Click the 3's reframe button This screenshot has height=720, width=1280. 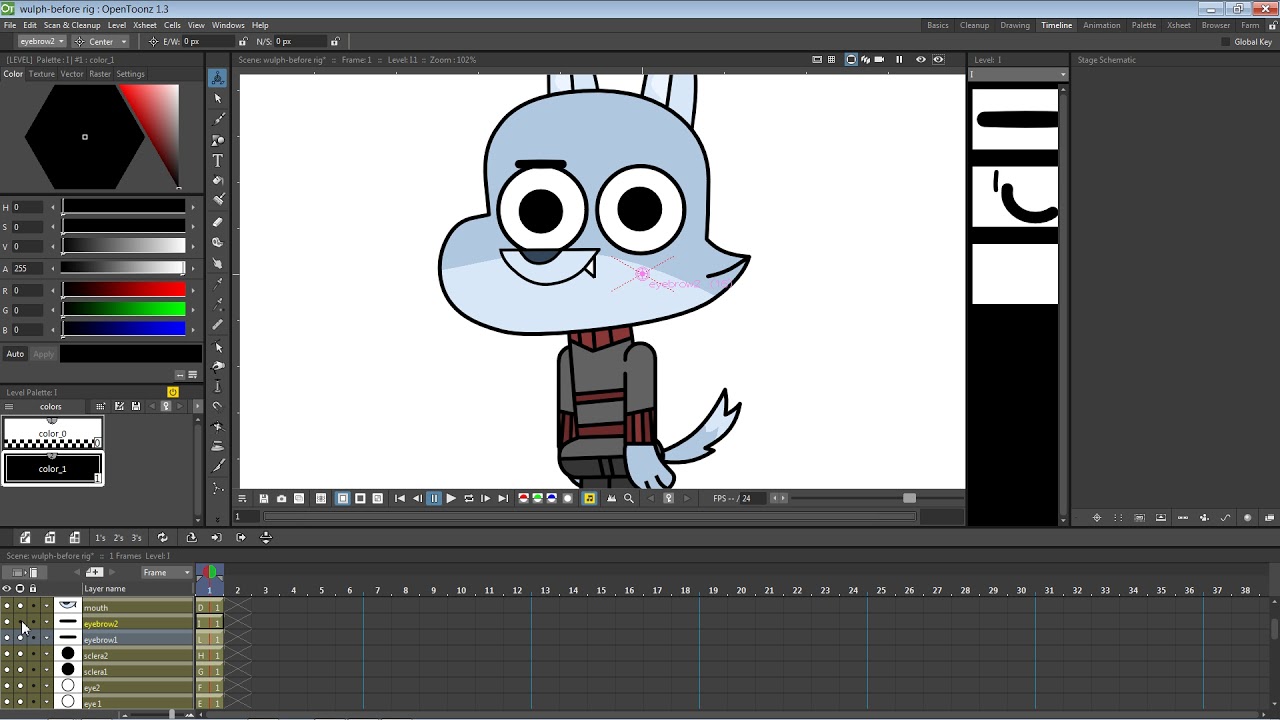[136, 538]
